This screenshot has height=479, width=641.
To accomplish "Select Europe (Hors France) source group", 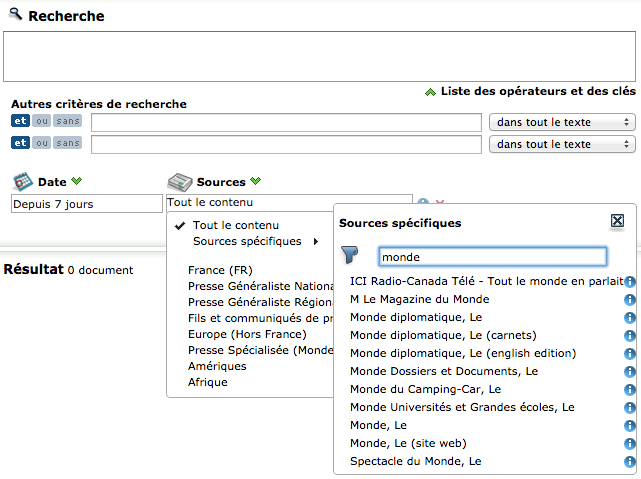I will (x=247, y=334).
